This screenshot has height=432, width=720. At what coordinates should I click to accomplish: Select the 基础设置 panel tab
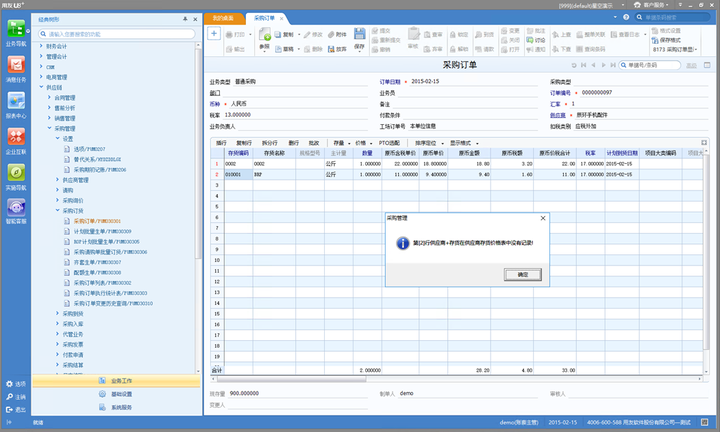point(116,394)
